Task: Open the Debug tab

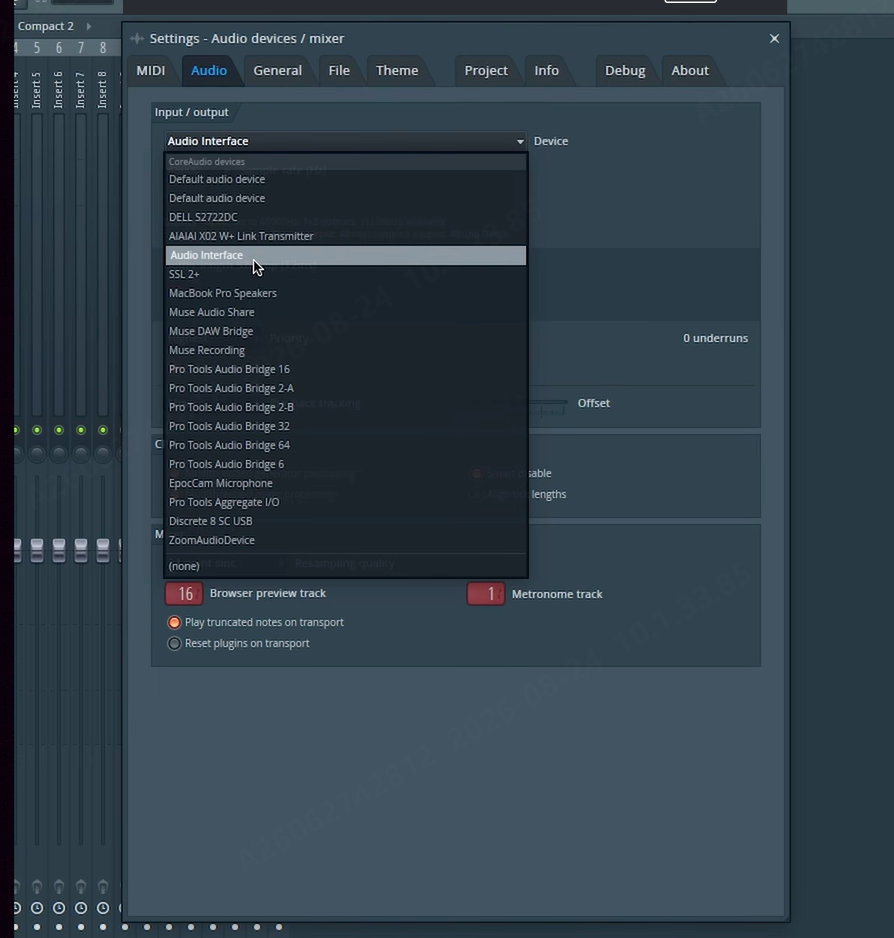Action: click(x=625, y=71)
